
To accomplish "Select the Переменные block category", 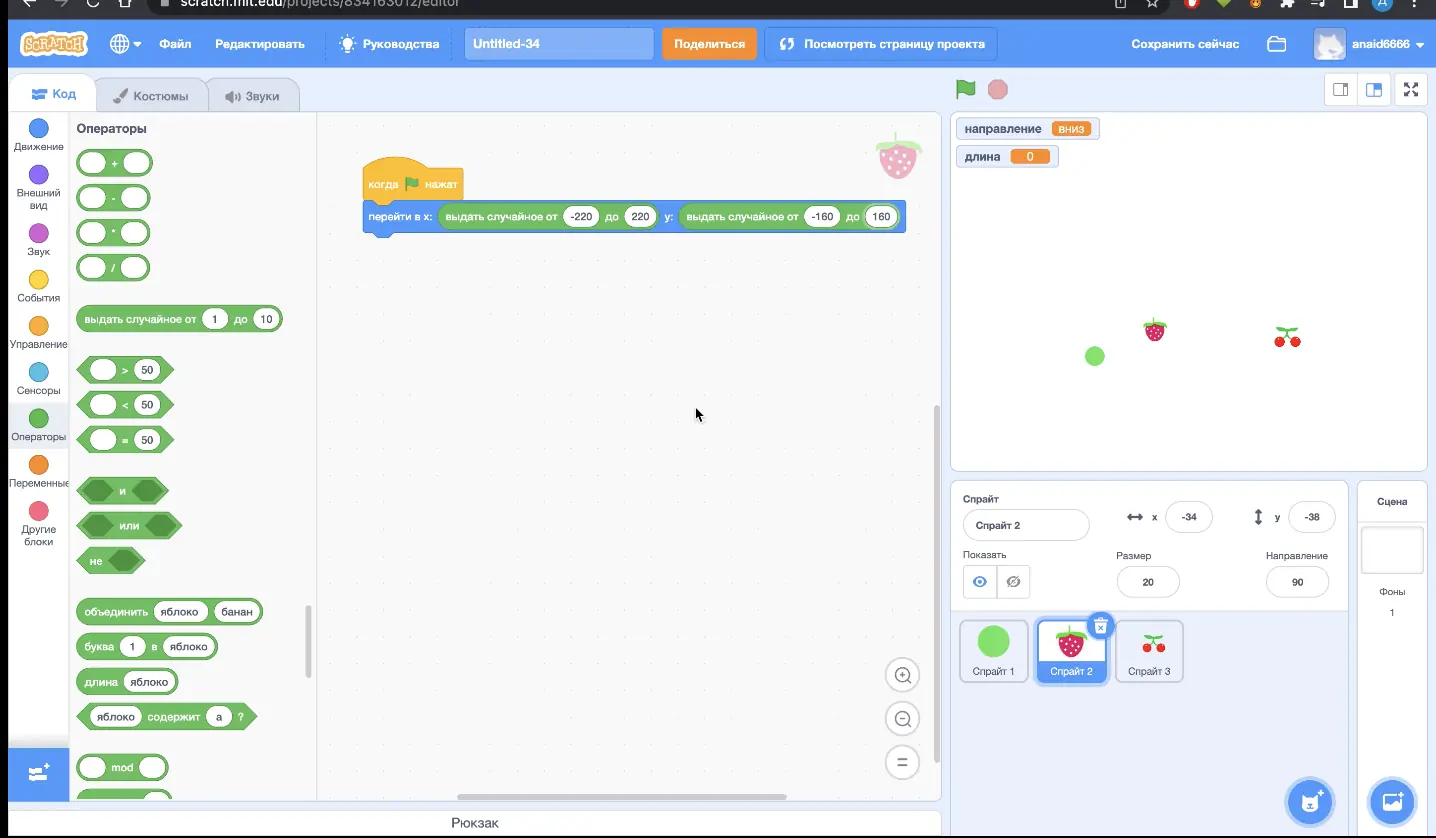I will tap(38, 472).
